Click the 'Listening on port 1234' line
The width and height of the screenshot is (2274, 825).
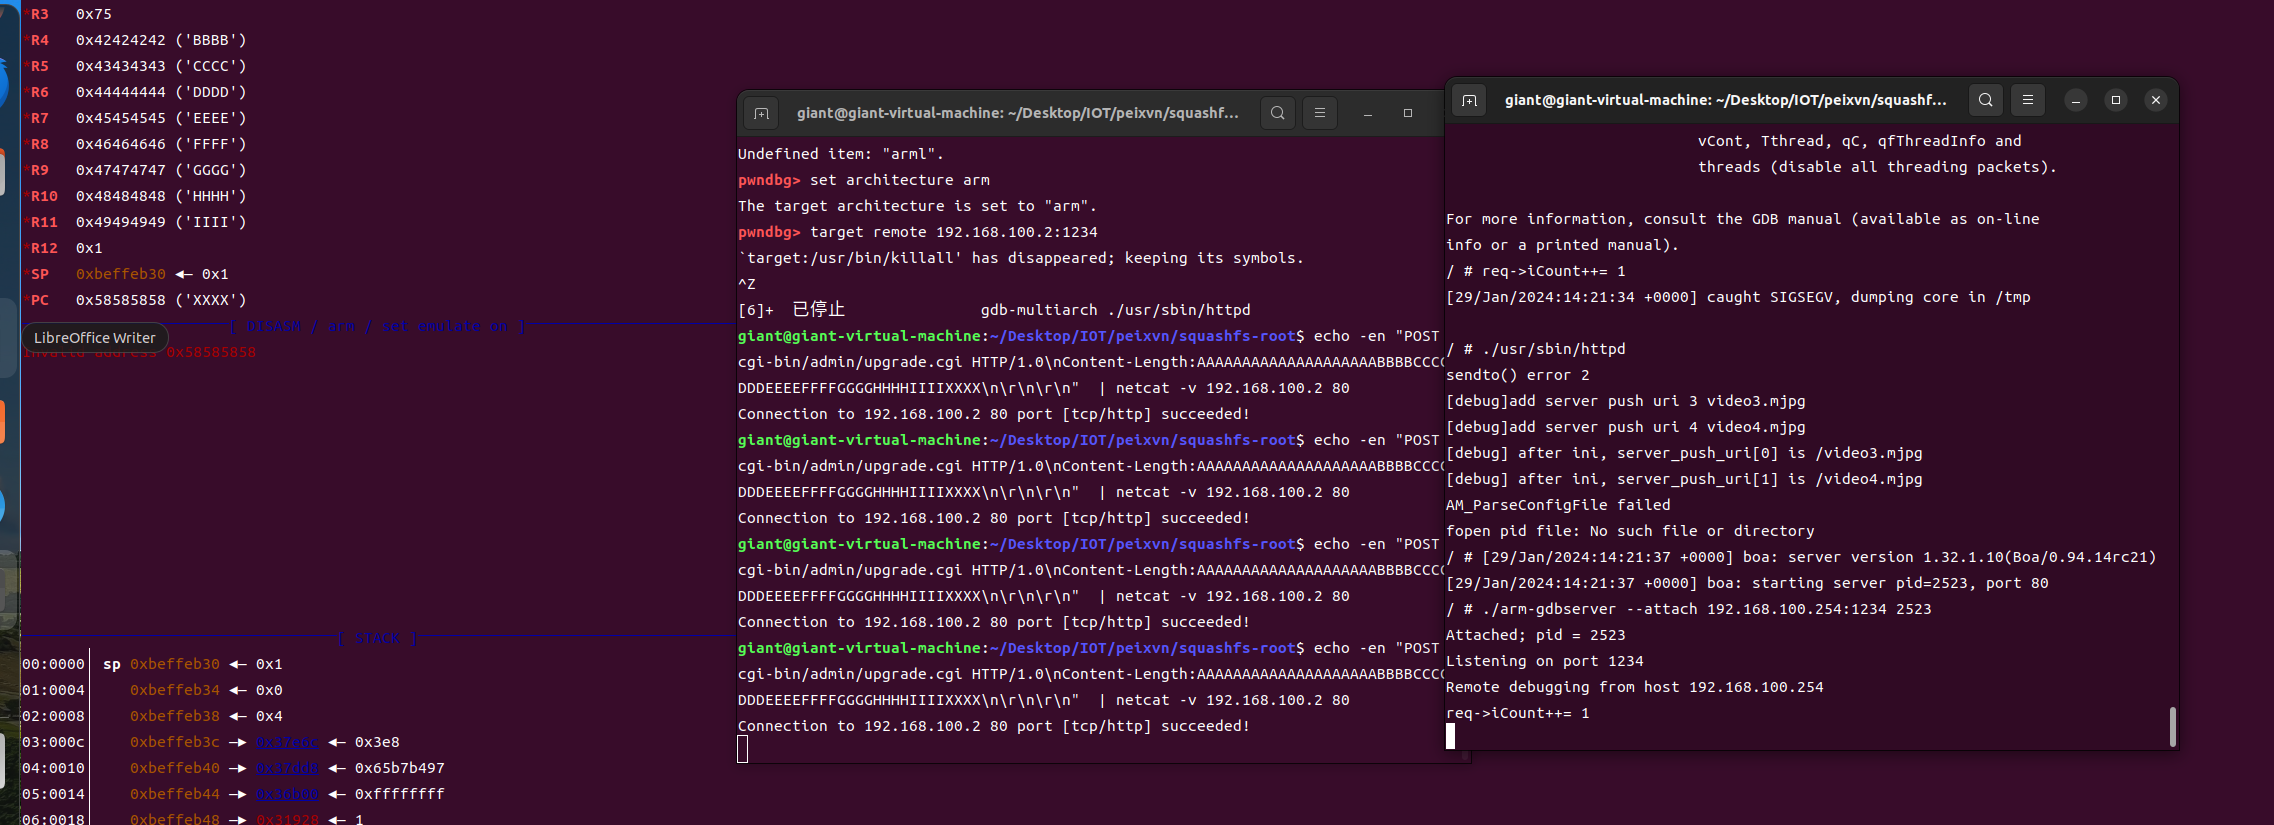[1545, 661]
